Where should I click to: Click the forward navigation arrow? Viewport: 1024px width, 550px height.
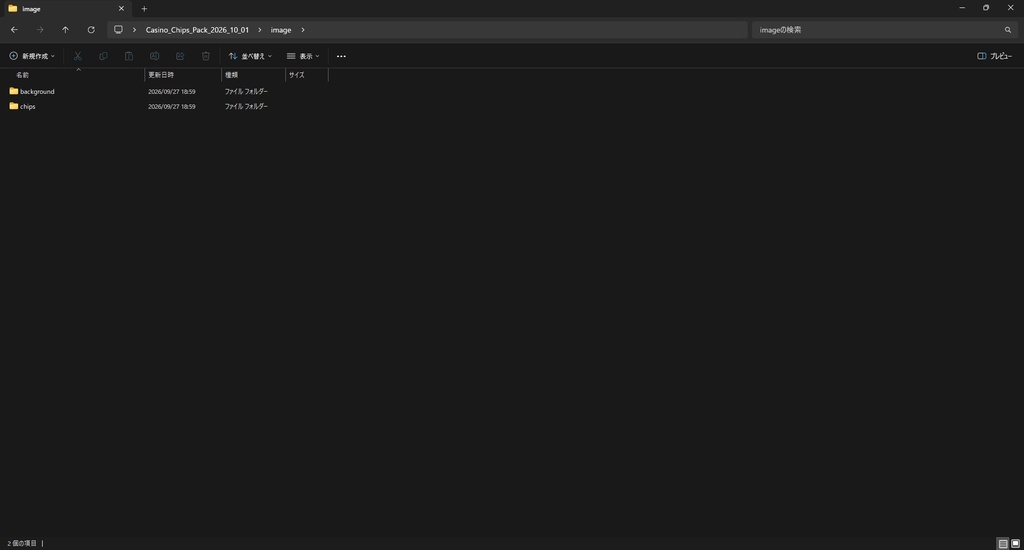[x=40, y=30]
